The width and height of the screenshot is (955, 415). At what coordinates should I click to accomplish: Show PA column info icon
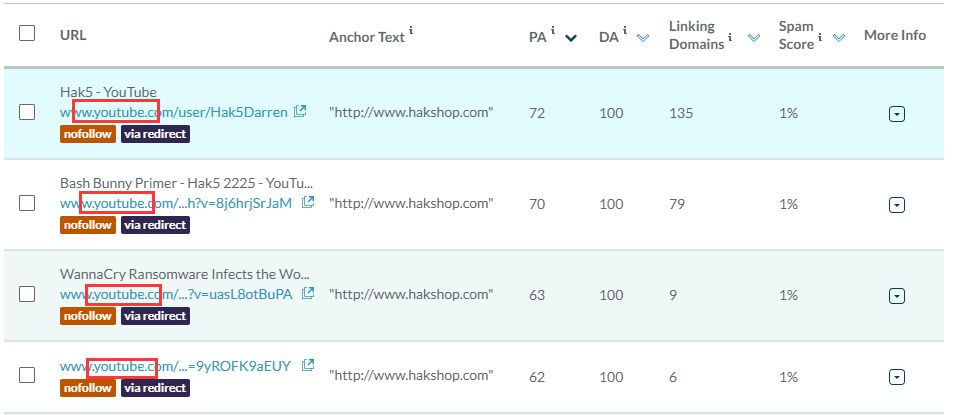[554, 31]
